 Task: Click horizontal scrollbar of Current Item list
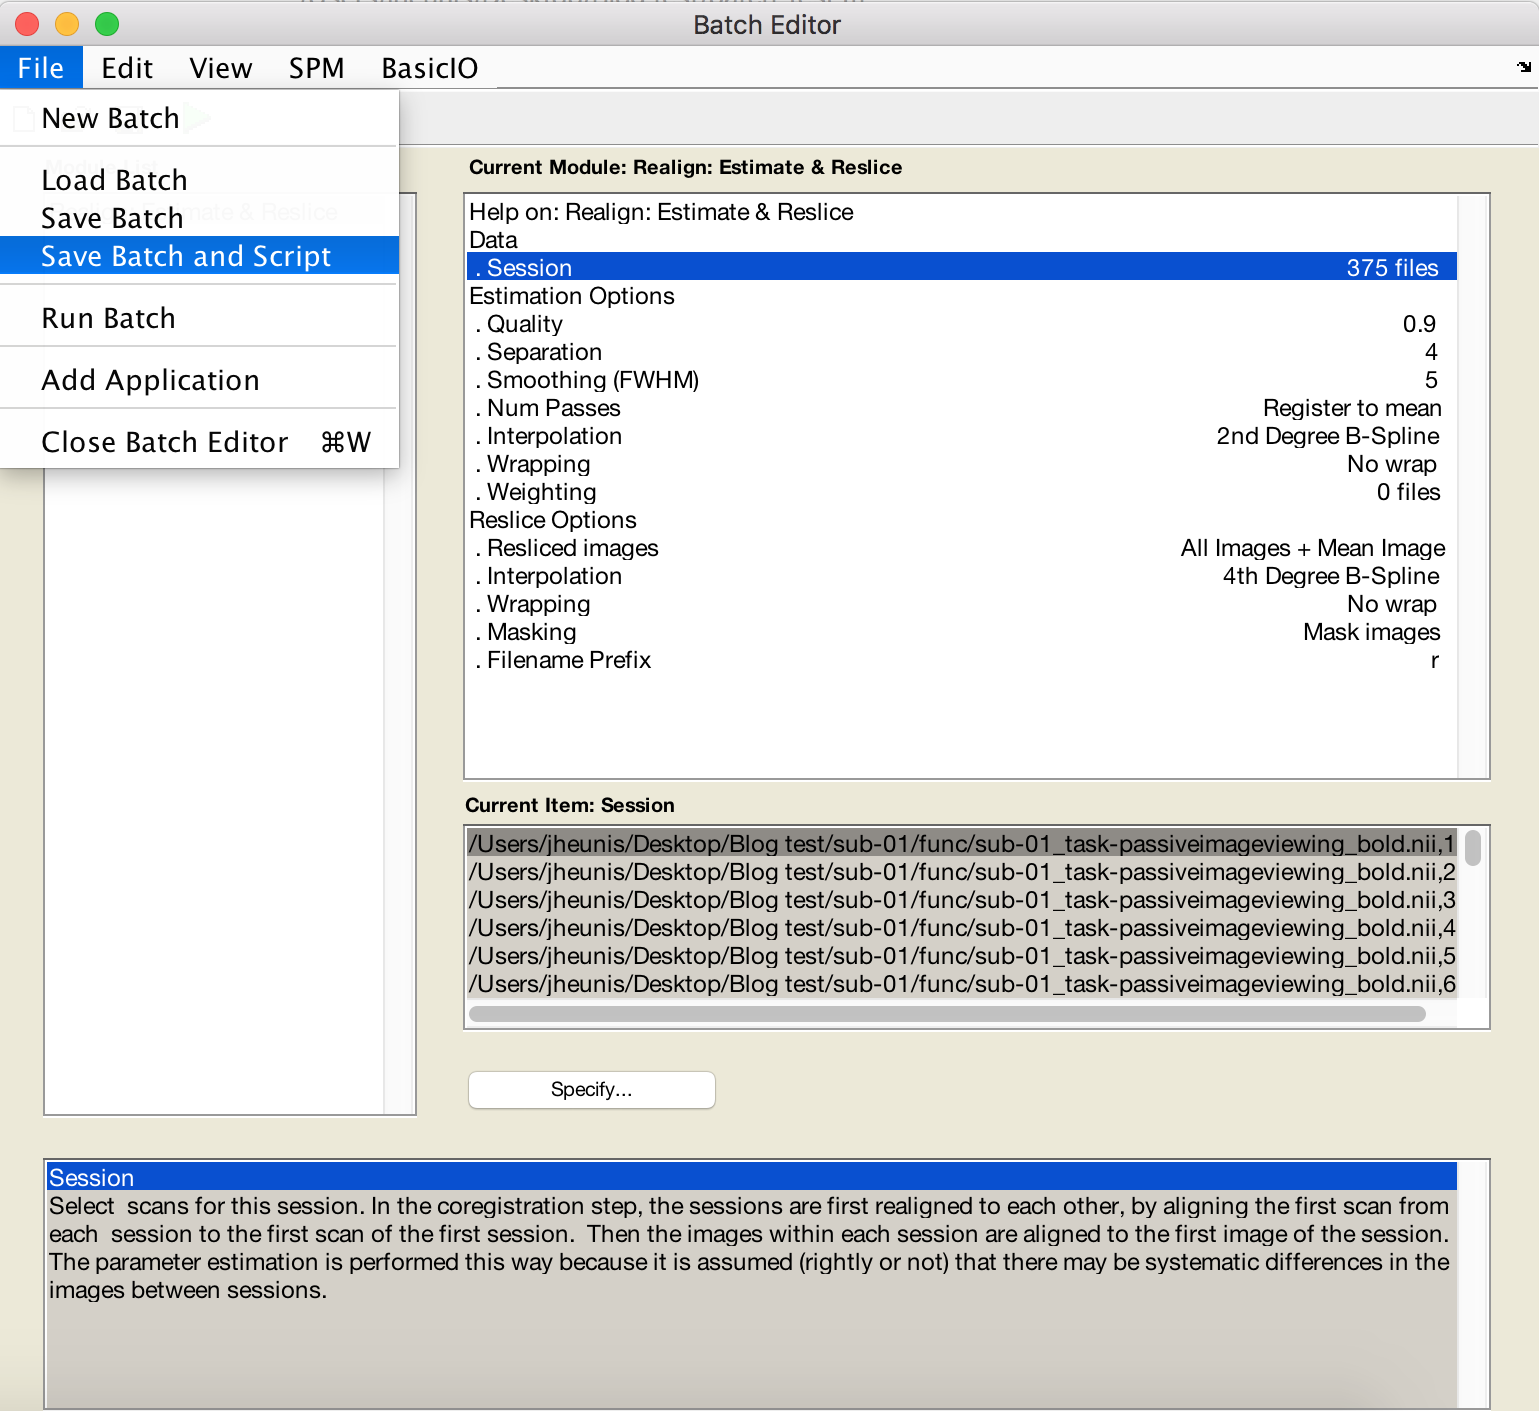point(947,1014)
